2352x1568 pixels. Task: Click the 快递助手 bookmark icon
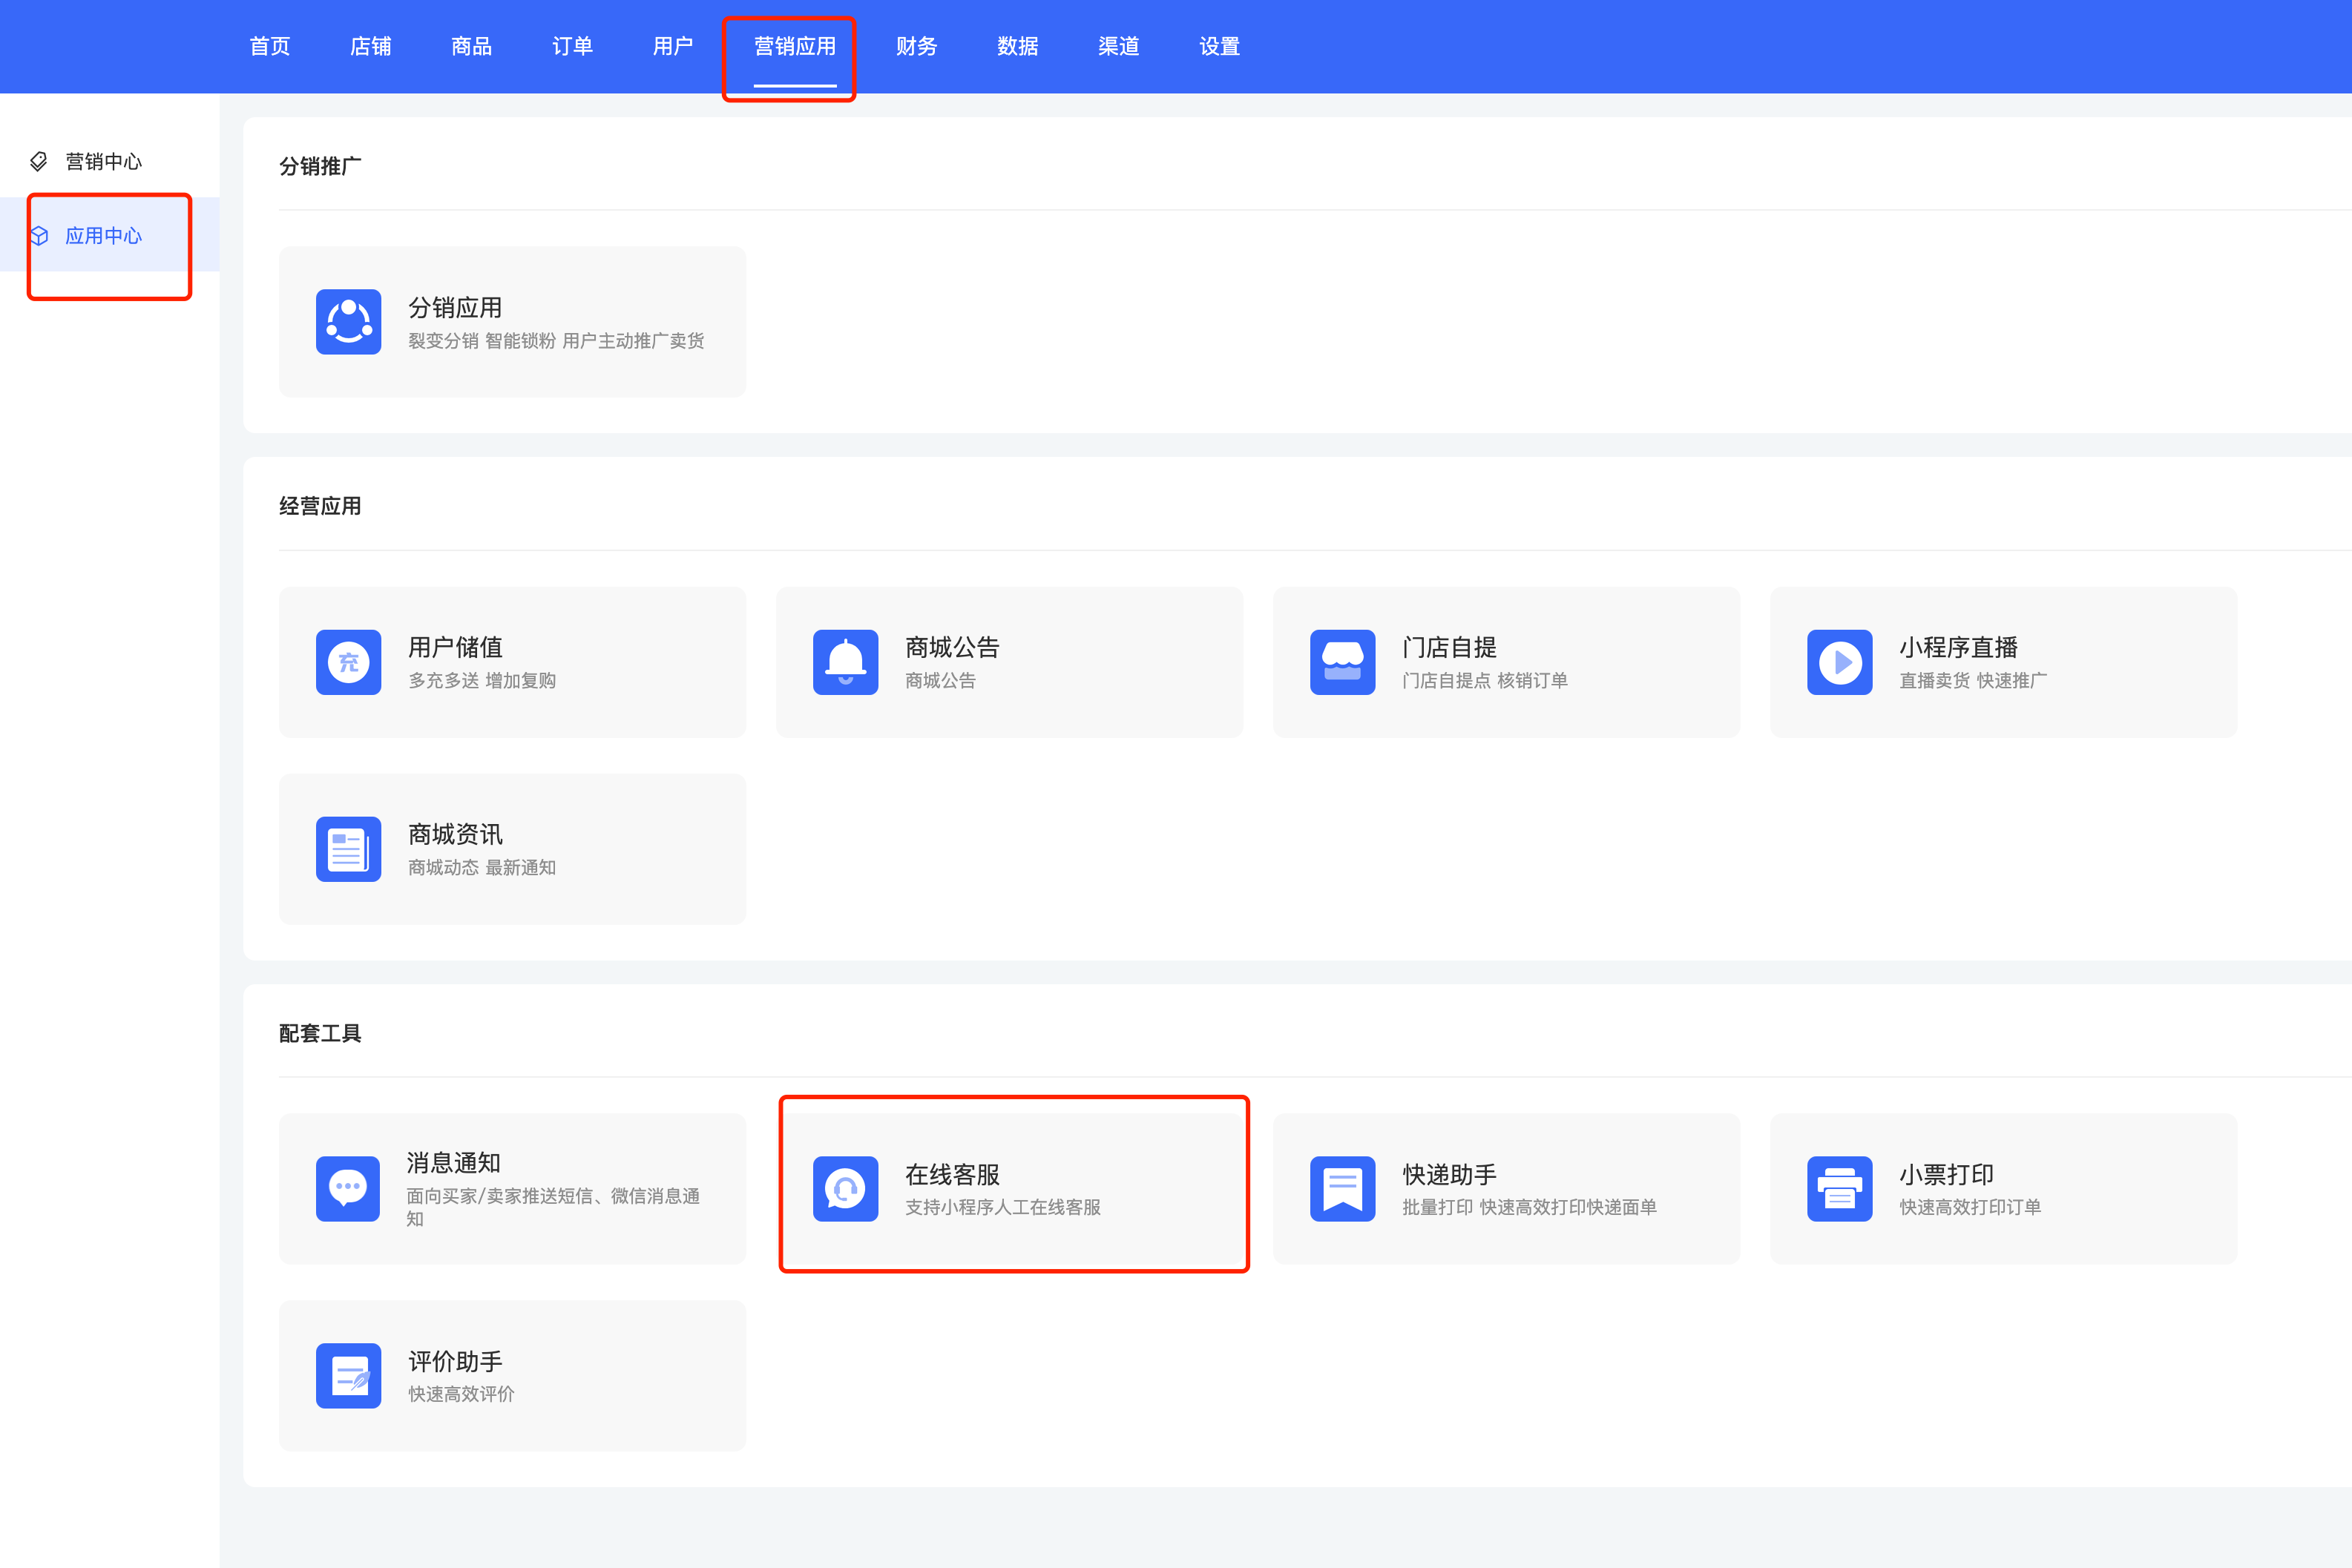pos(1342,1188)
